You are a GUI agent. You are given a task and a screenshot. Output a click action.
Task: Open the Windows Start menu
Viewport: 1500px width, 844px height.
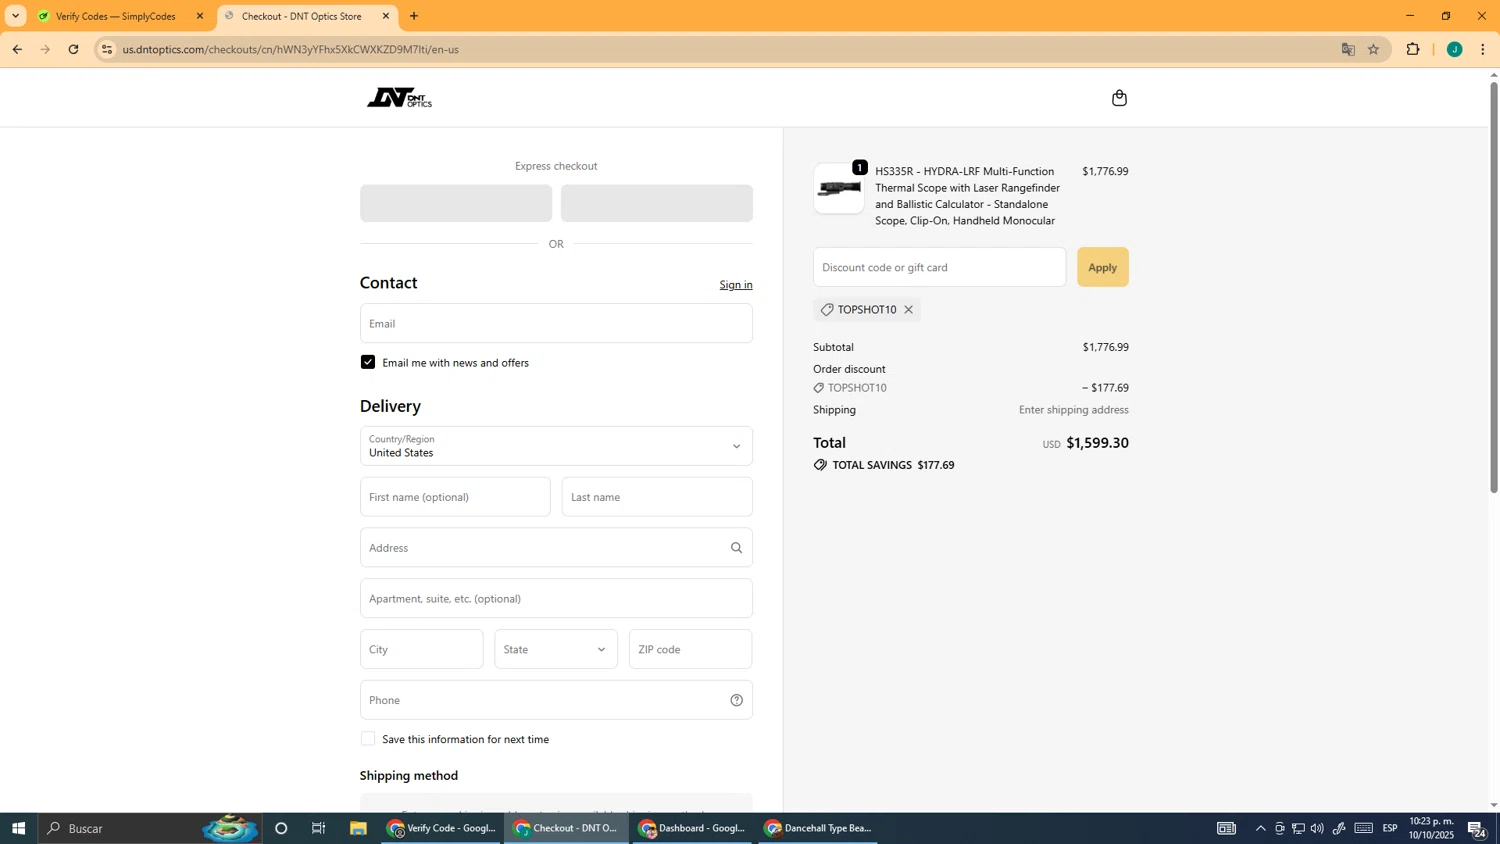point(18,828)
